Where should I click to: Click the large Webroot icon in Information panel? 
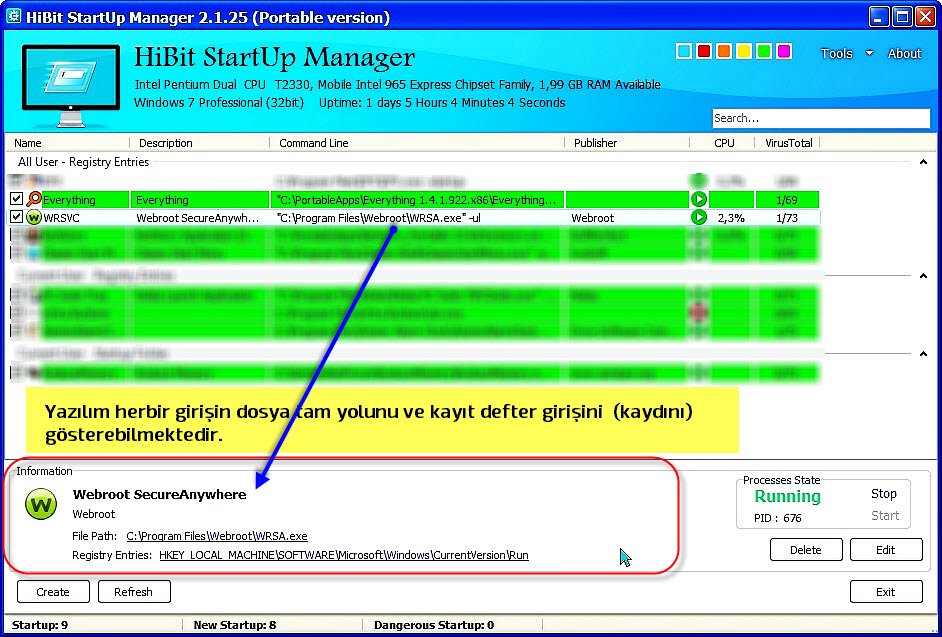pyautogui.click(x=41, y=504)
